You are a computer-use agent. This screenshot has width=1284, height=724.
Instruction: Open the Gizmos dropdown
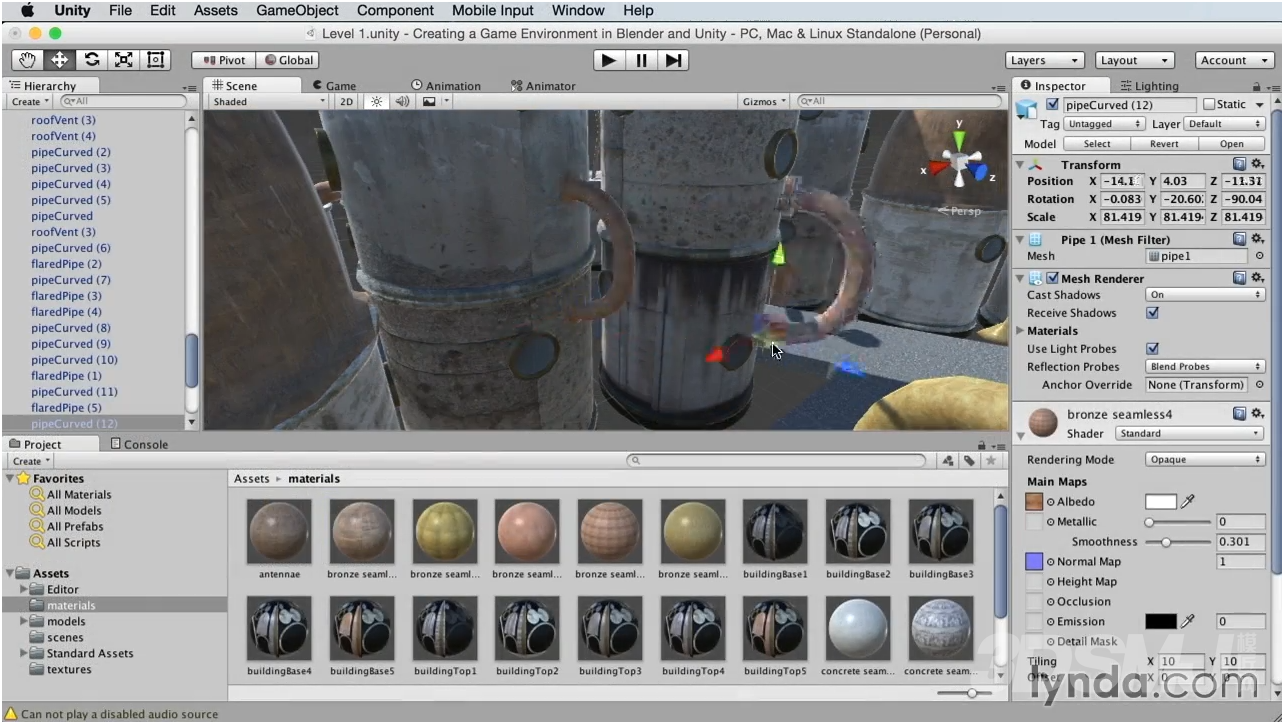(765, 101)
